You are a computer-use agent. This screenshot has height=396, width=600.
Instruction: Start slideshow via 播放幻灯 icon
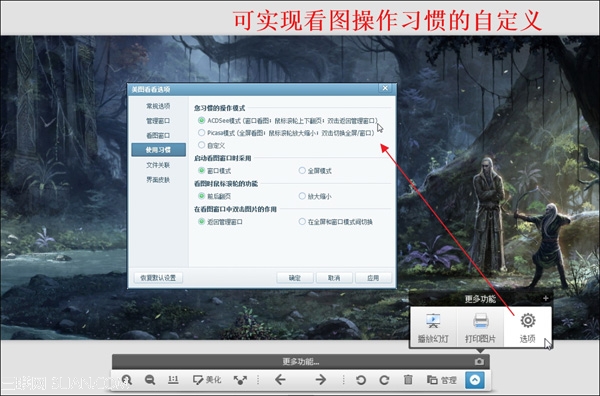pyautogui.click(x=433, y=328)
